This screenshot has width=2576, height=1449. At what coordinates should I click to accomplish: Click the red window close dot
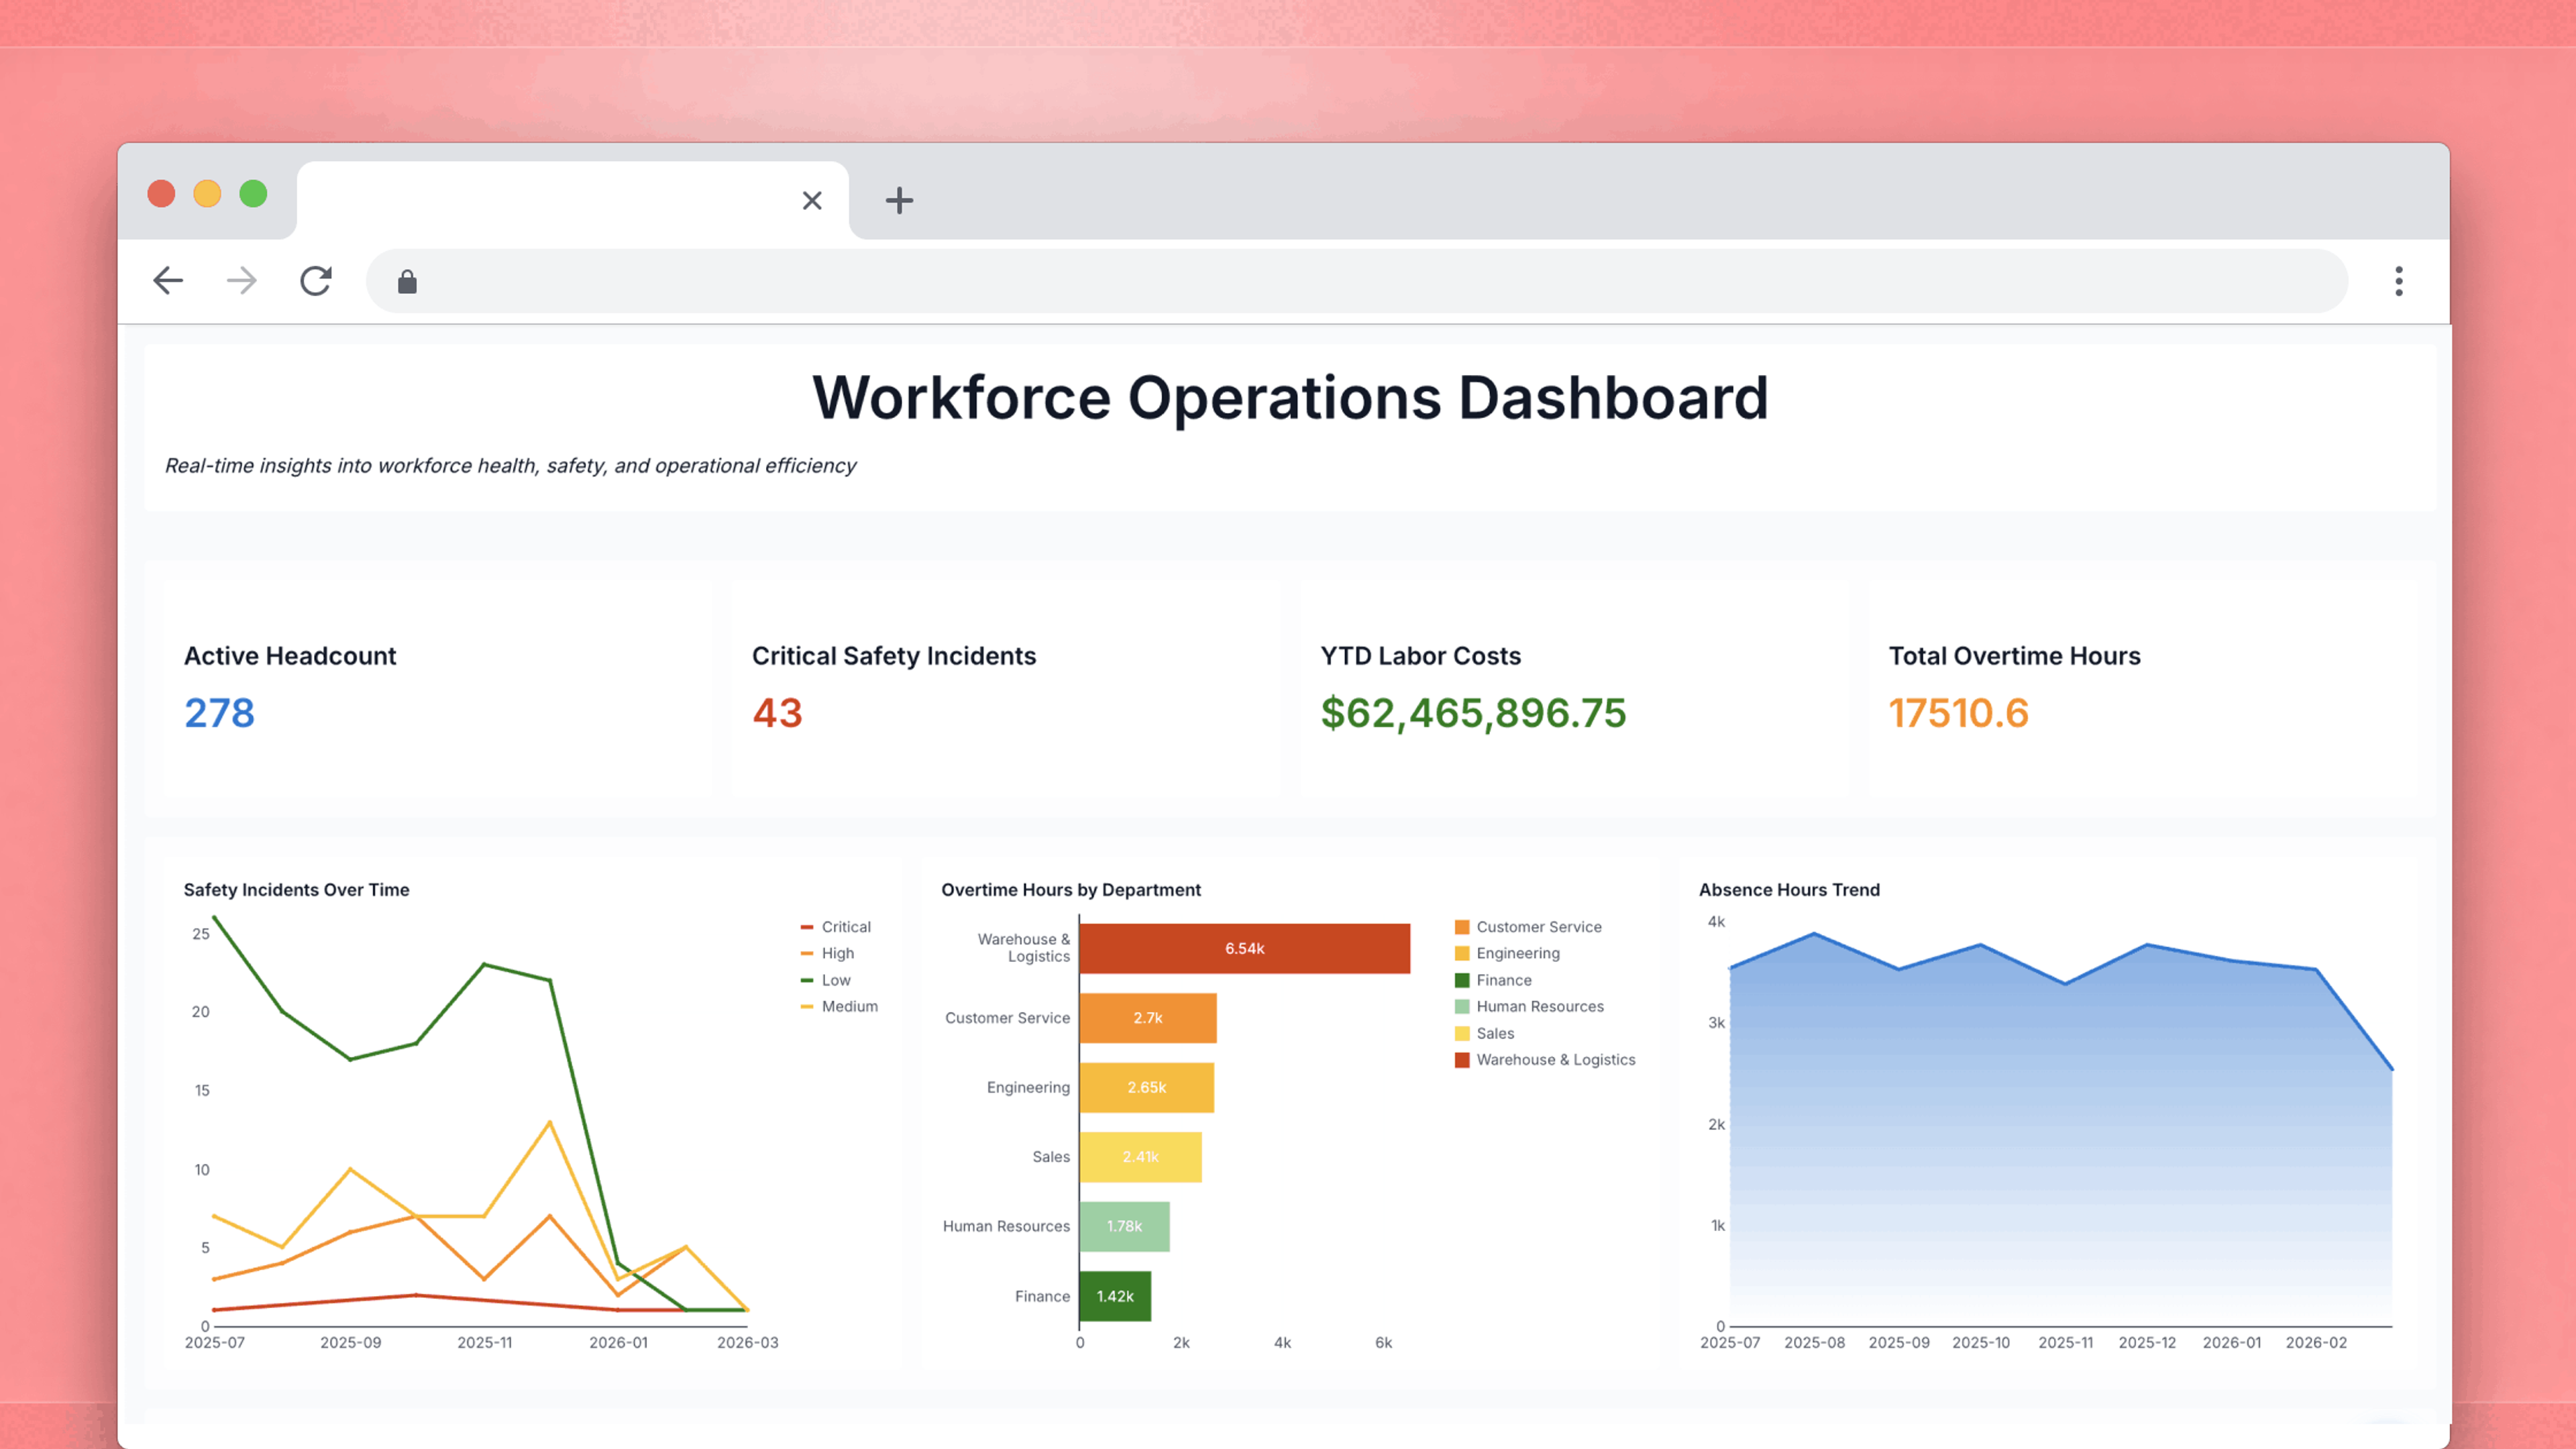coord(161,193)
